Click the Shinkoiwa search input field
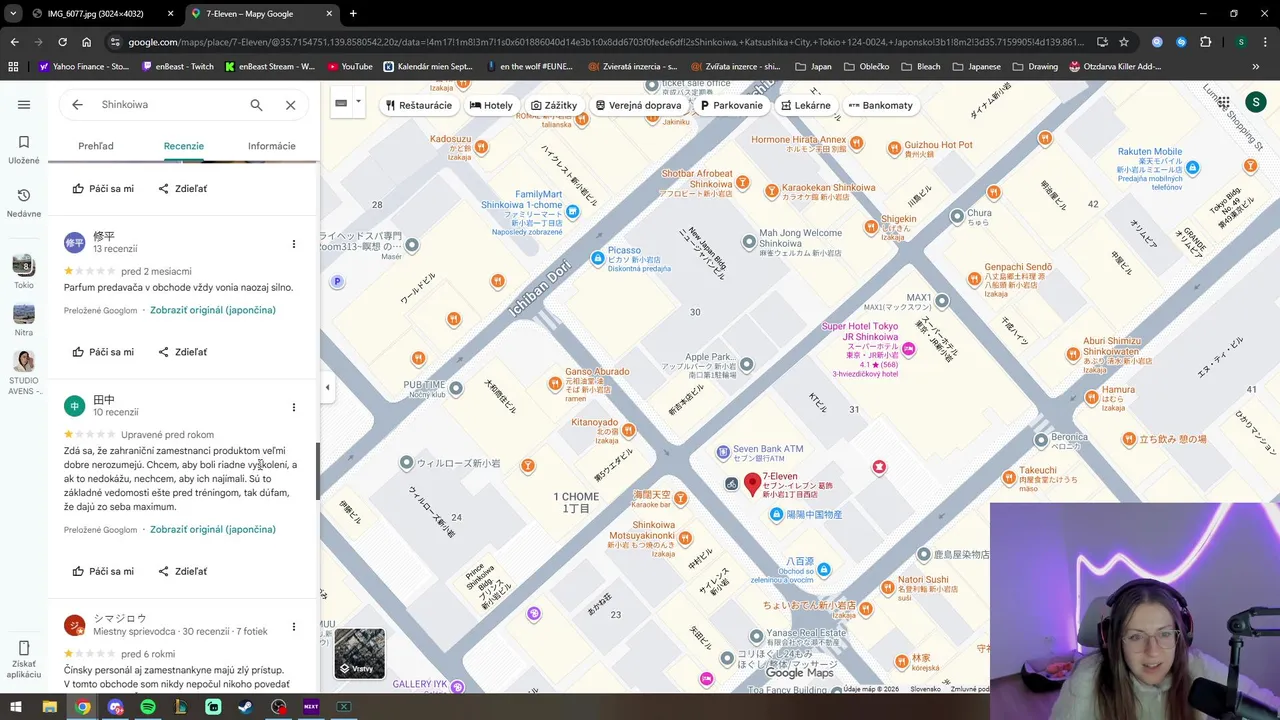The image size is (1280, 720). click(x=170, y=105)
